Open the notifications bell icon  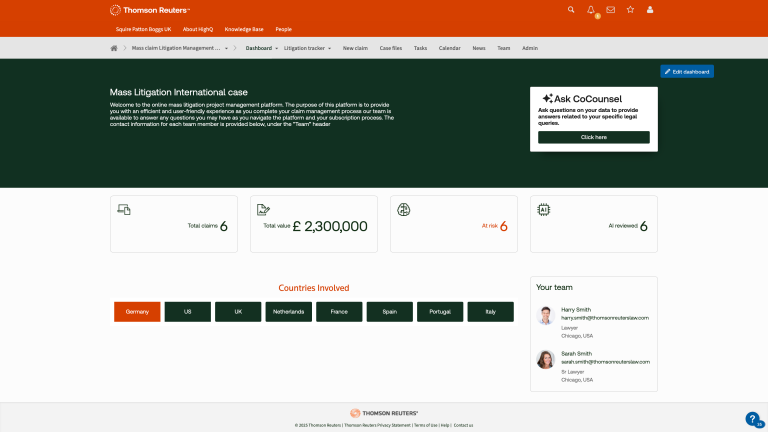pyautogui.click(x=591, y=10)
